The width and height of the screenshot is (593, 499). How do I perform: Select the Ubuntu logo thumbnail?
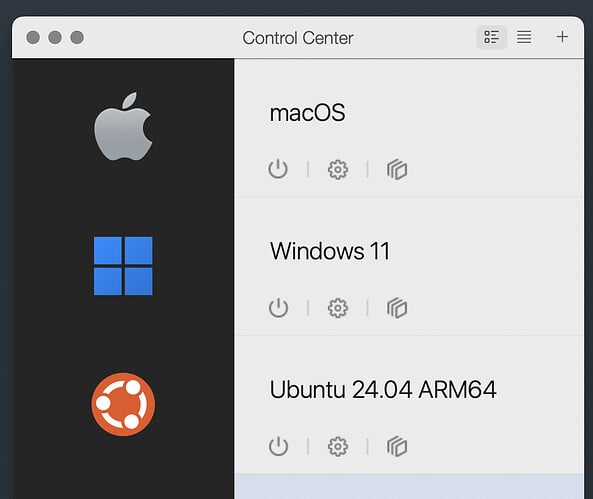123,404
